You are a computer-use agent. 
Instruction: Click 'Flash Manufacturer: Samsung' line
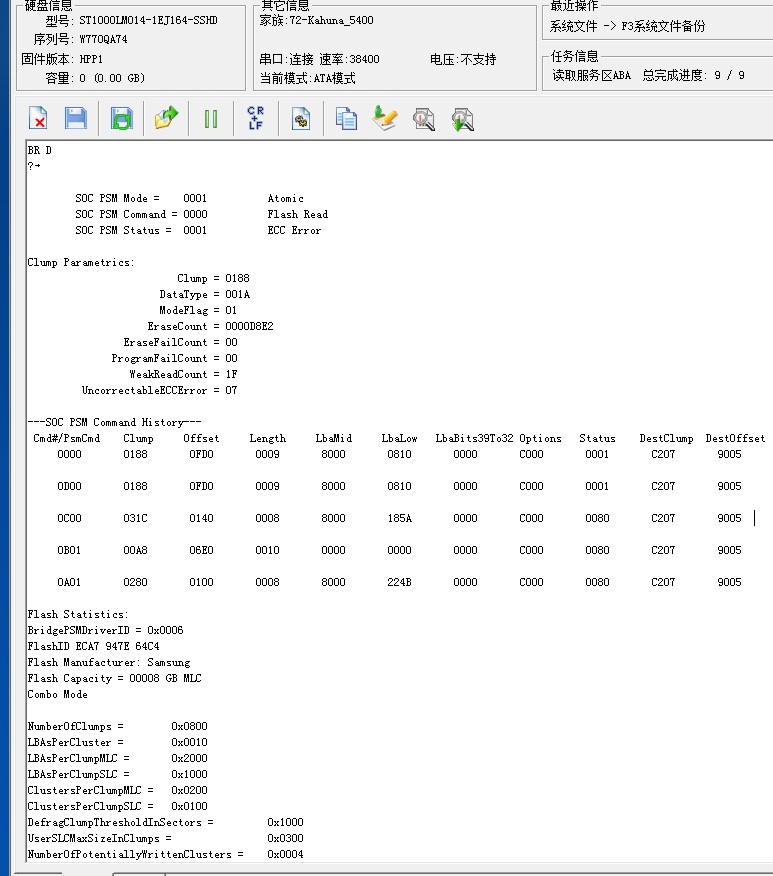click(109, 663)
